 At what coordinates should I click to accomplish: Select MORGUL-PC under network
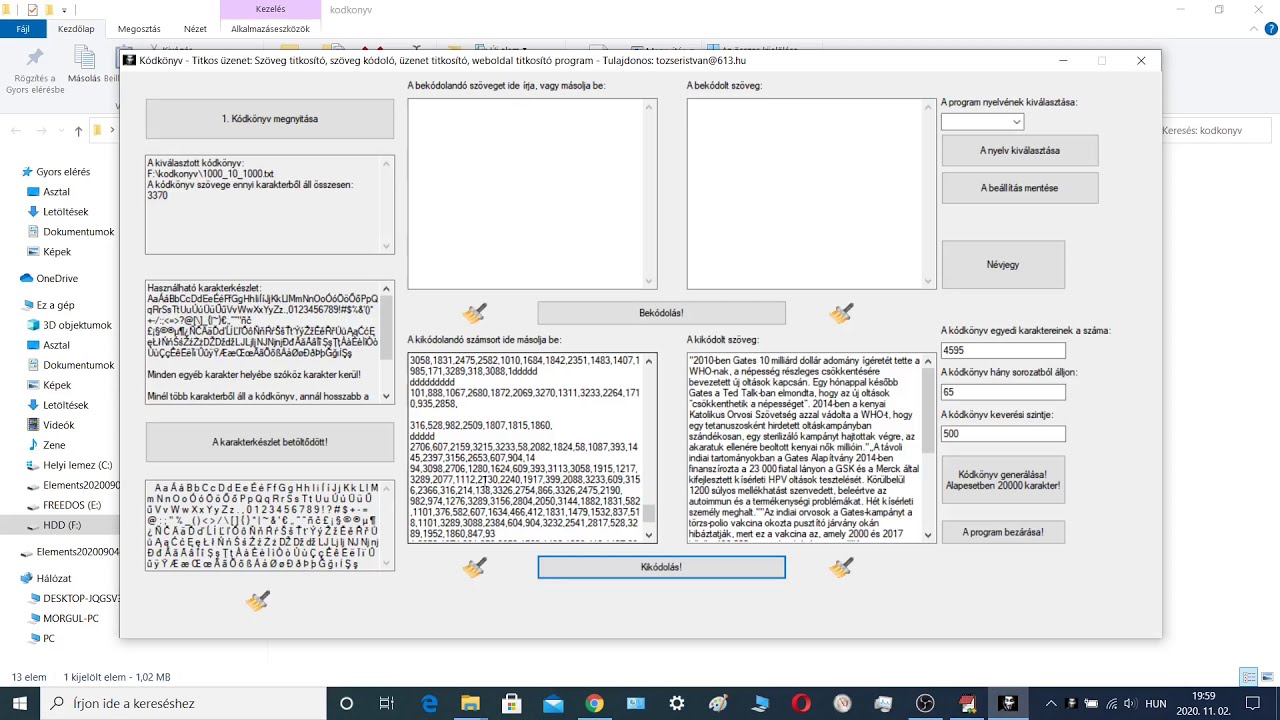click(x=70, y=618)
